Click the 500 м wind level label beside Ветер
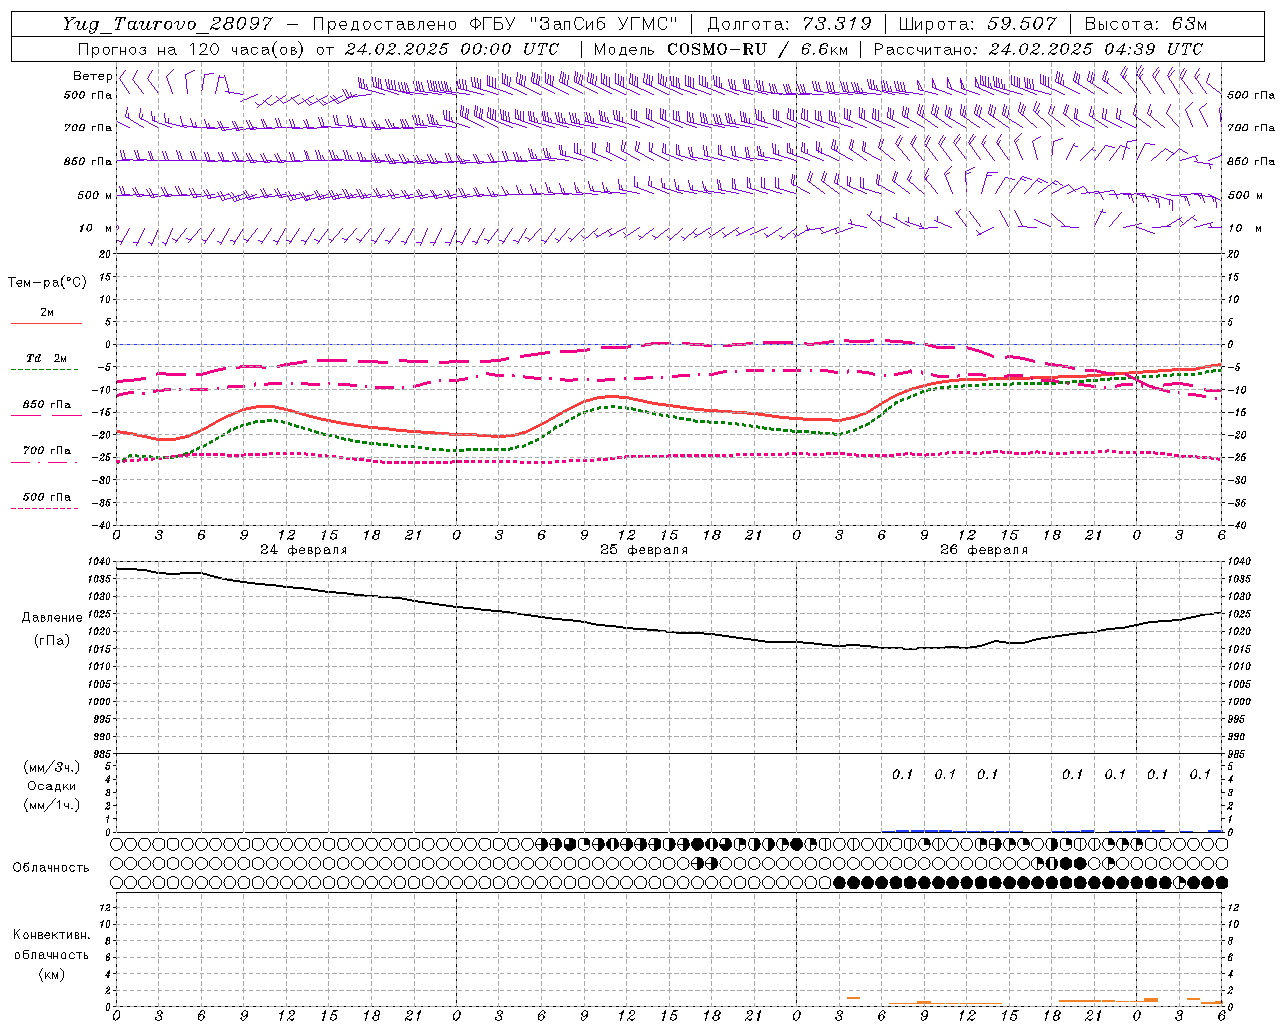Image resolution: width=1280 pixels, height=1024 pixels. (94, 195)
